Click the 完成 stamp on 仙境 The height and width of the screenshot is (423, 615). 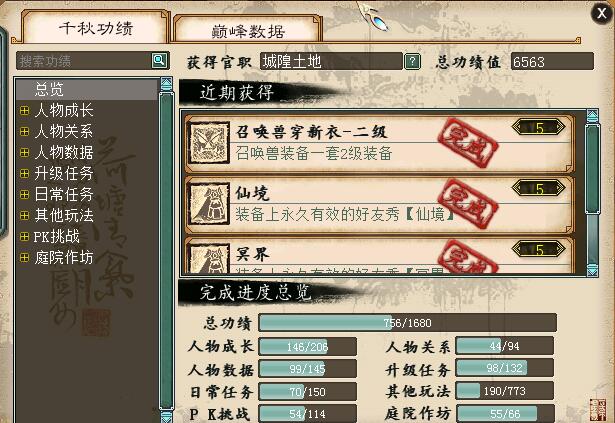pyautogui.click(x=468, y=204)
